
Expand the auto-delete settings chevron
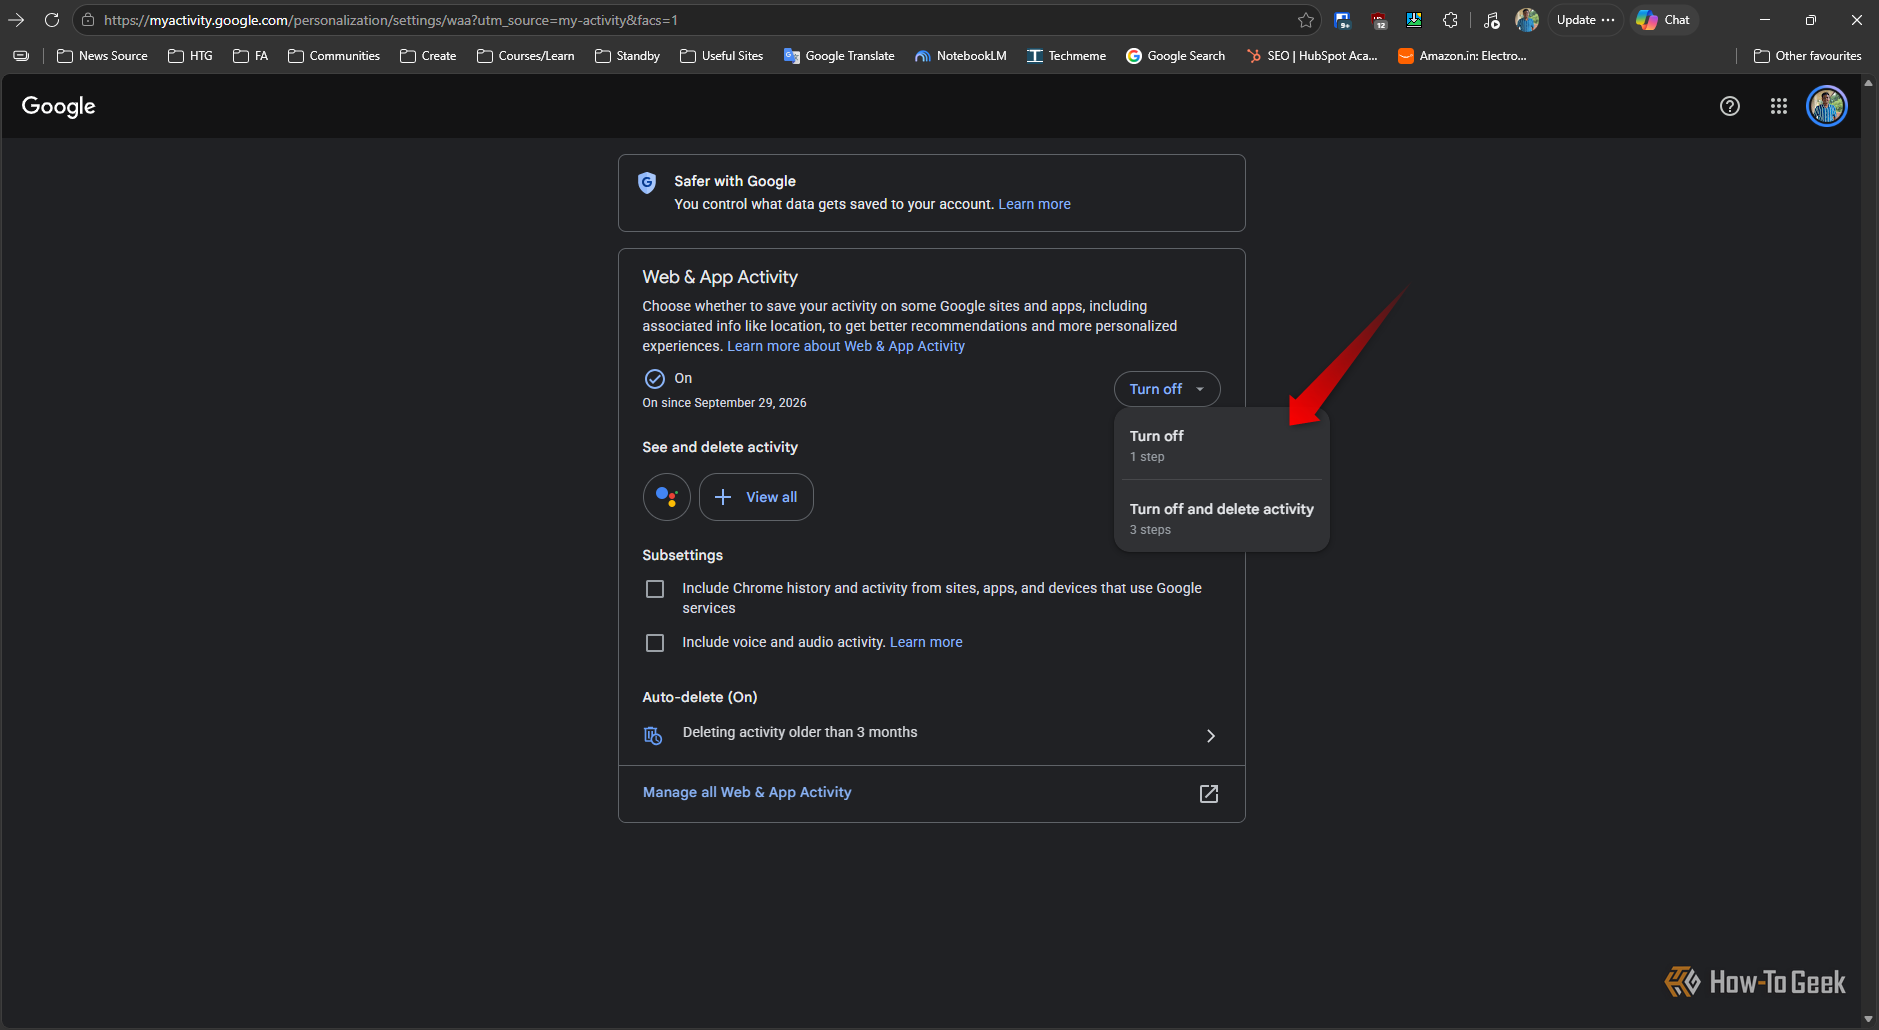pyautogui.click(x=1211, y=736)
